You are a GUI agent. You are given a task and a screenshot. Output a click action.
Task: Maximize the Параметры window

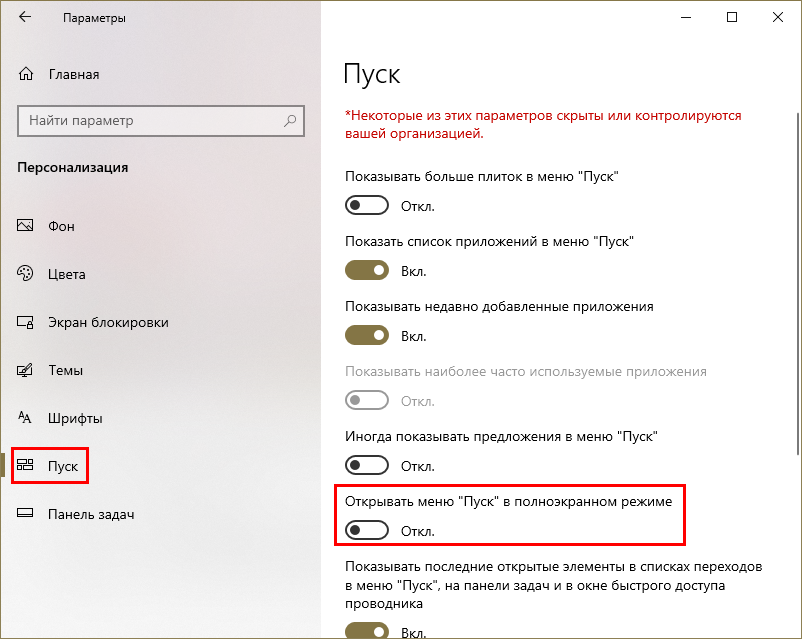(x=732, y=17)
